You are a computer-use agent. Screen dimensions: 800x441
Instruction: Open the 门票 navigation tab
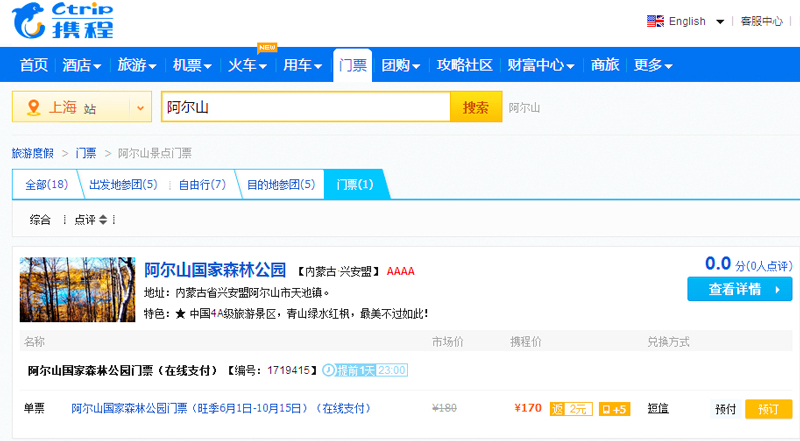(353, 65)
